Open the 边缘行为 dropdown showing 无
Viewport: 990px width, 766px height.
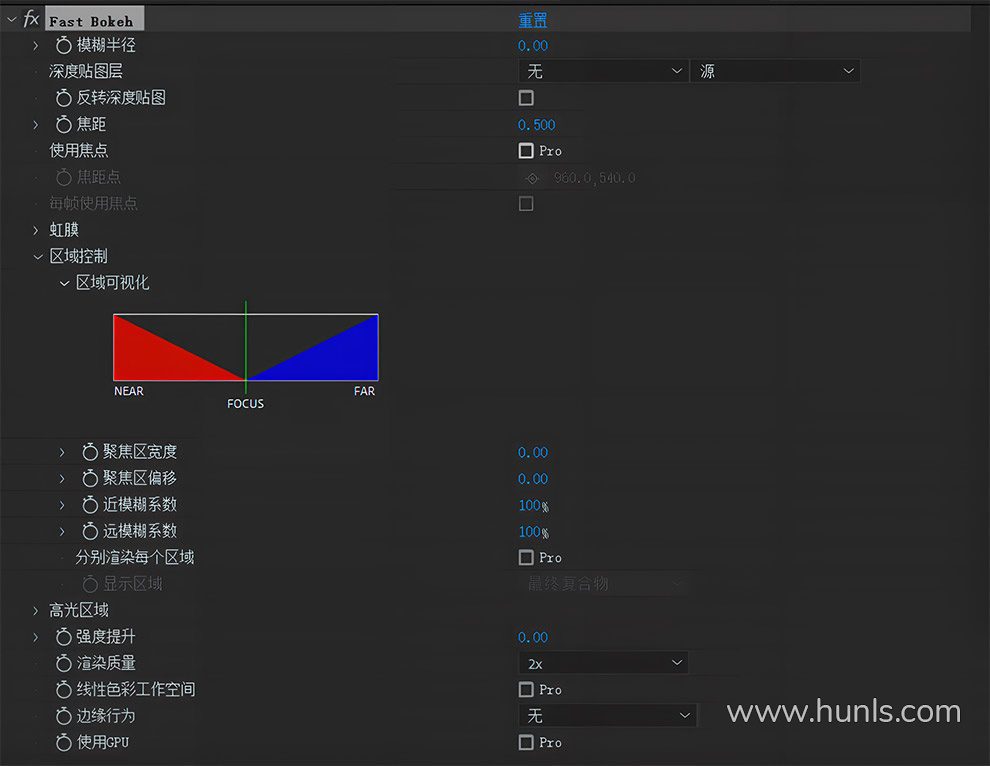pos(607,715)
